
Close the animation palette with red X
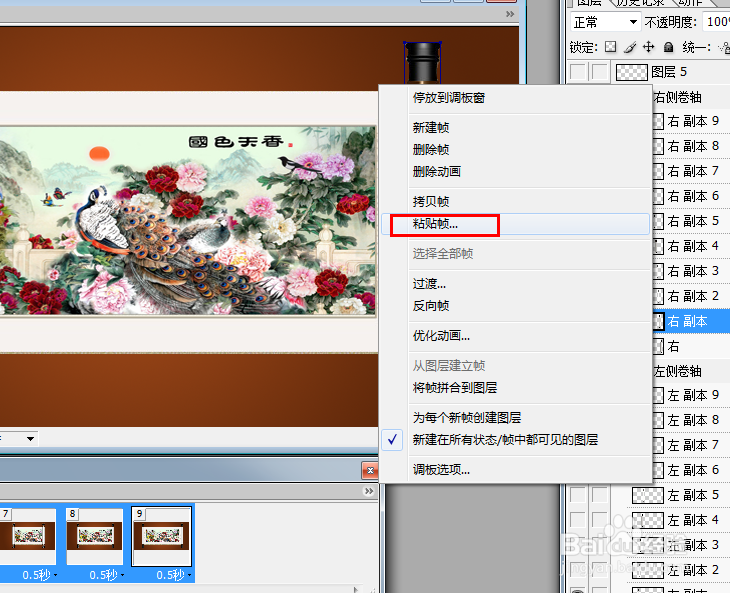(370, 471)
